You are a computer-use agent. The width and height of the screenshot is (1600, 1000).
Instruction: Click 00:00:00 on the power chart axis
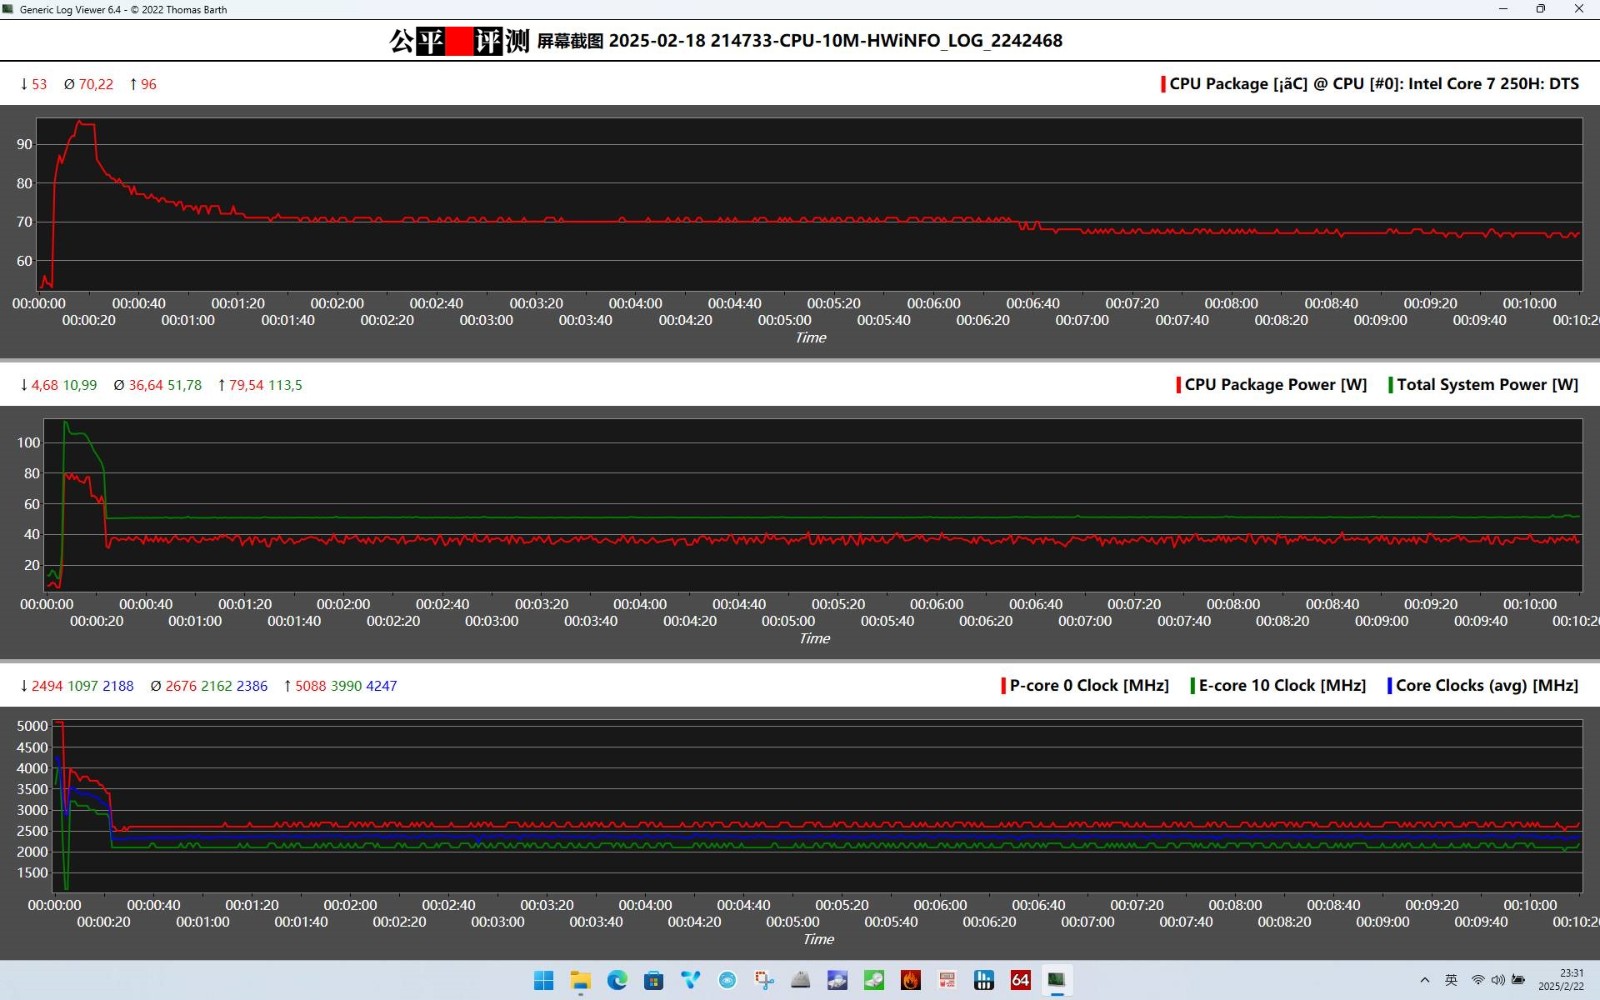pos(47,605)
